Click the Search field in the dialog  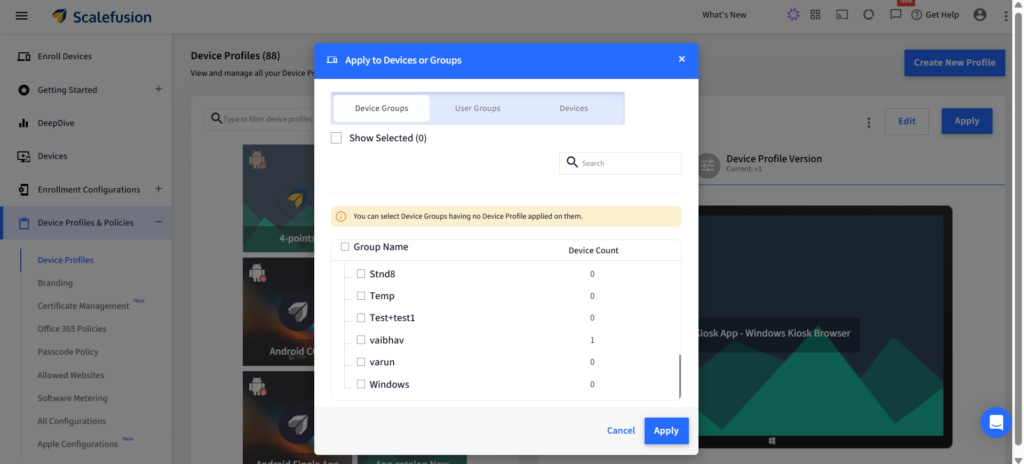point(620,163)
